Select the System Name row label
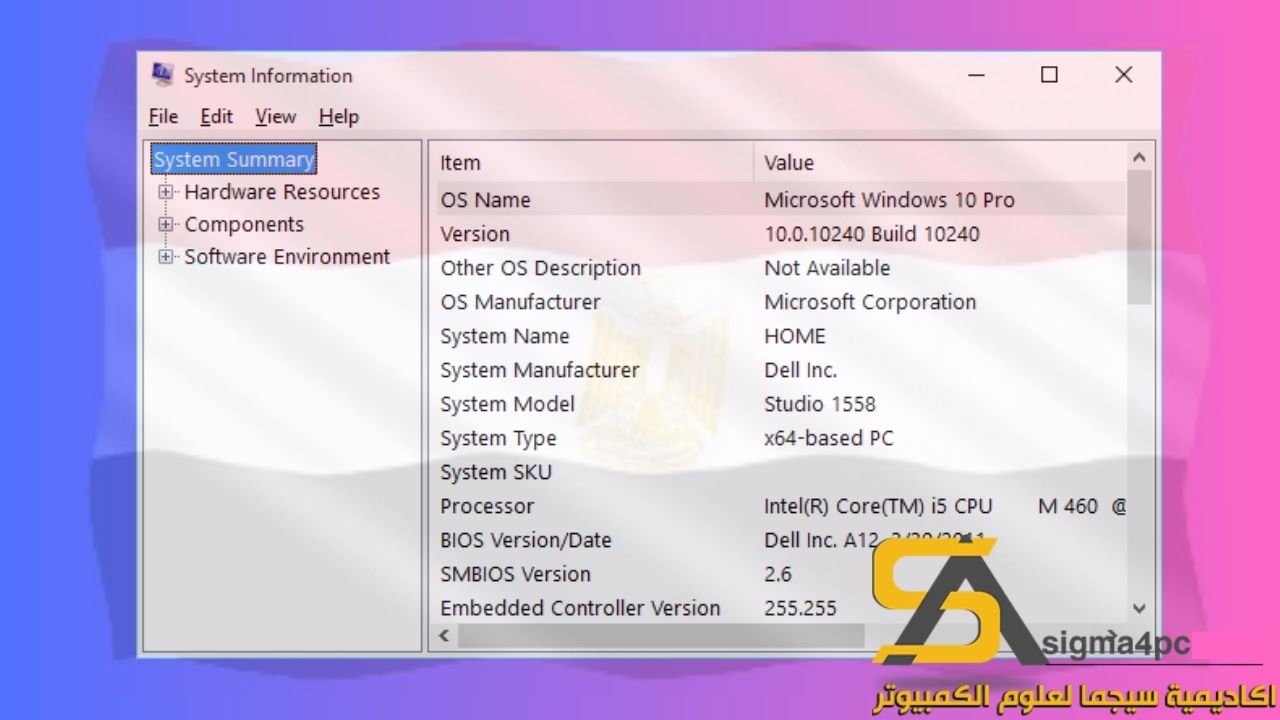The image size is (1280, 720). pyautogui.click(x=504, y=336)
